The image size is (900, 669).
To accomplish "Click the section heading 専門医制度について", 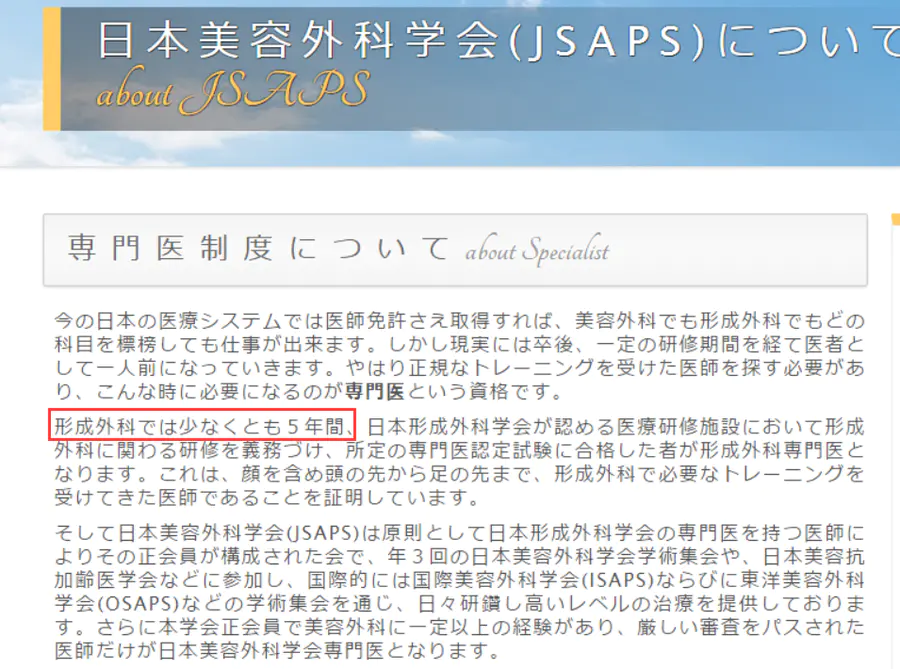I will (258, 248).
